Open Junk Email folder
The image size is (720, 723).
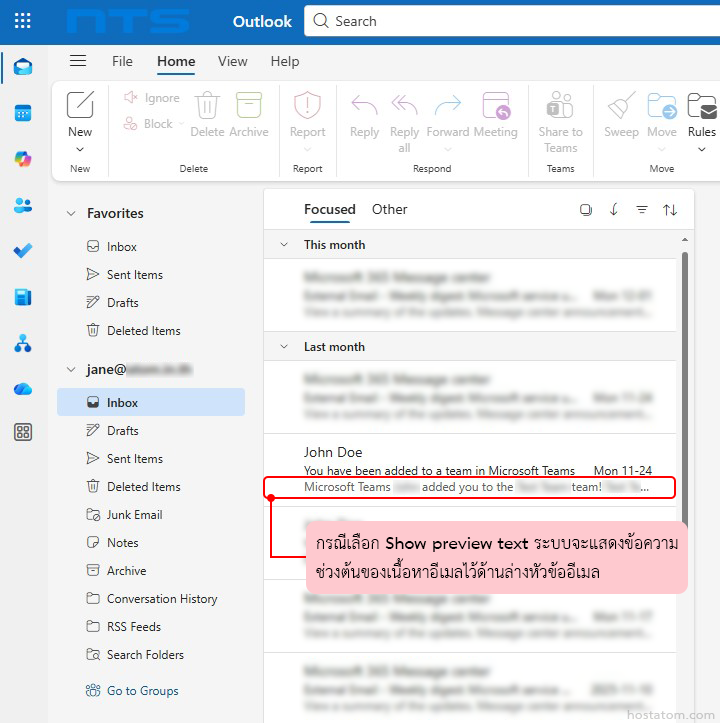pos(151,515)
